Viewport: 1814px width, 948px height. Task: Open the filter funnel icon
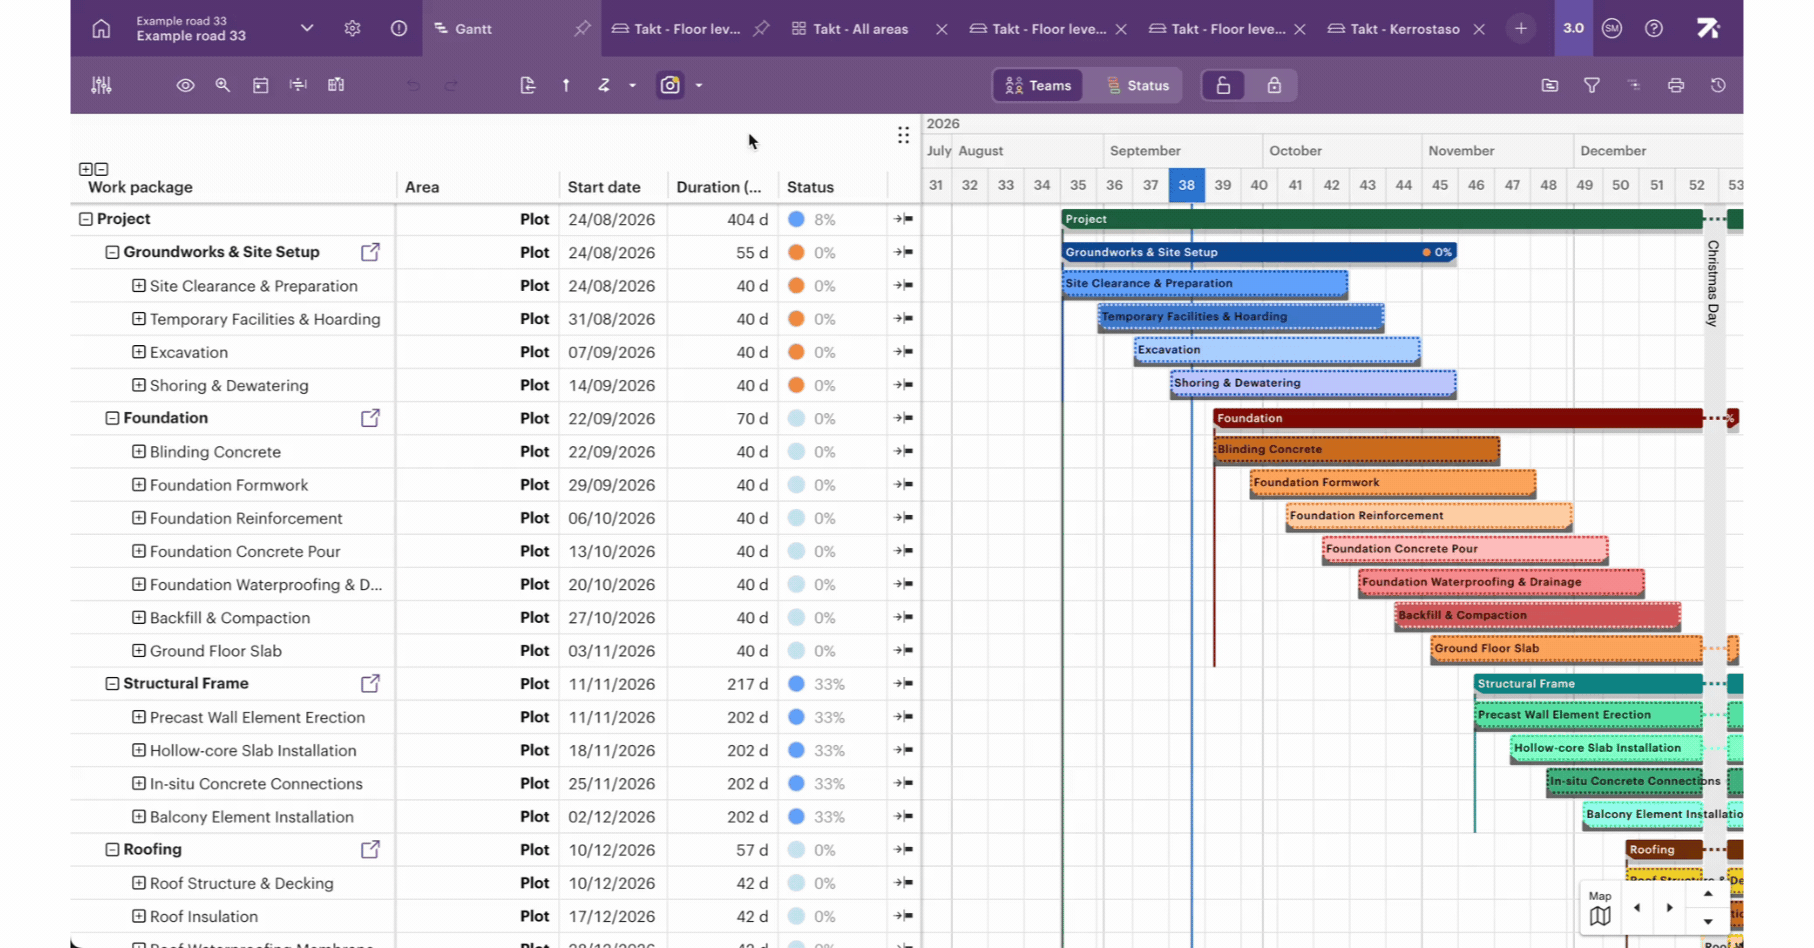pyautogui.click(x=1591, y=85)
